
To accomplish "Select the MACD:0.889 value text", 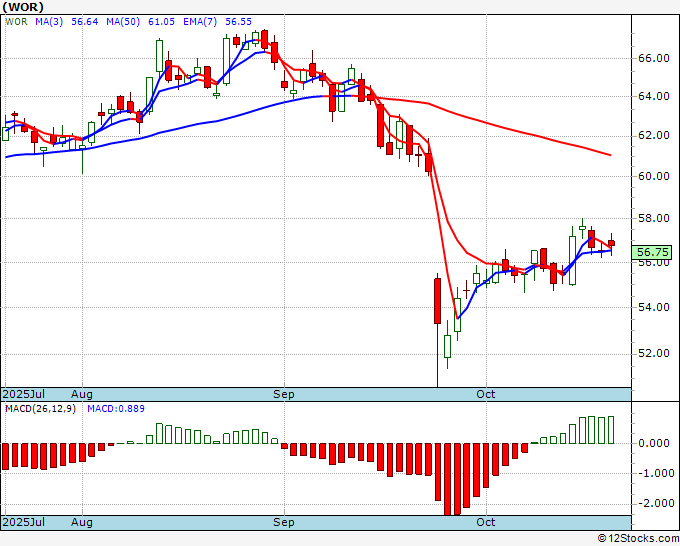I will 116,409.
